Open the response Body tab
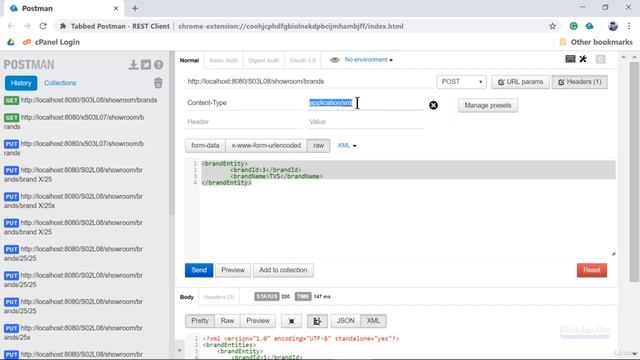The image size is (640, 360). pyautogui.click(x=187, y=297)
